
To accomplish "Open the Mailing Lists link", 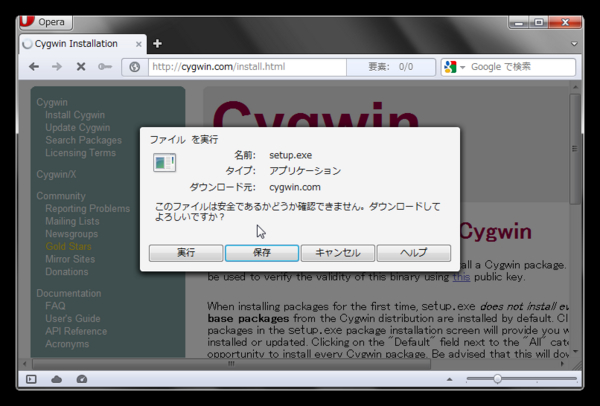I will [x=72, y=222].
